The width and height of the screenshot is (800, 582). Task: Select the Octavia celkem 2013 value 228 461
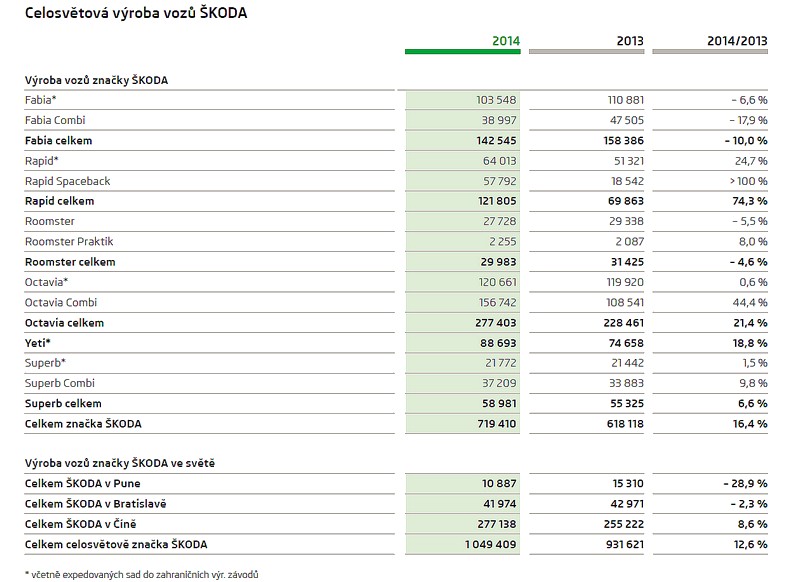coord(623,323)
